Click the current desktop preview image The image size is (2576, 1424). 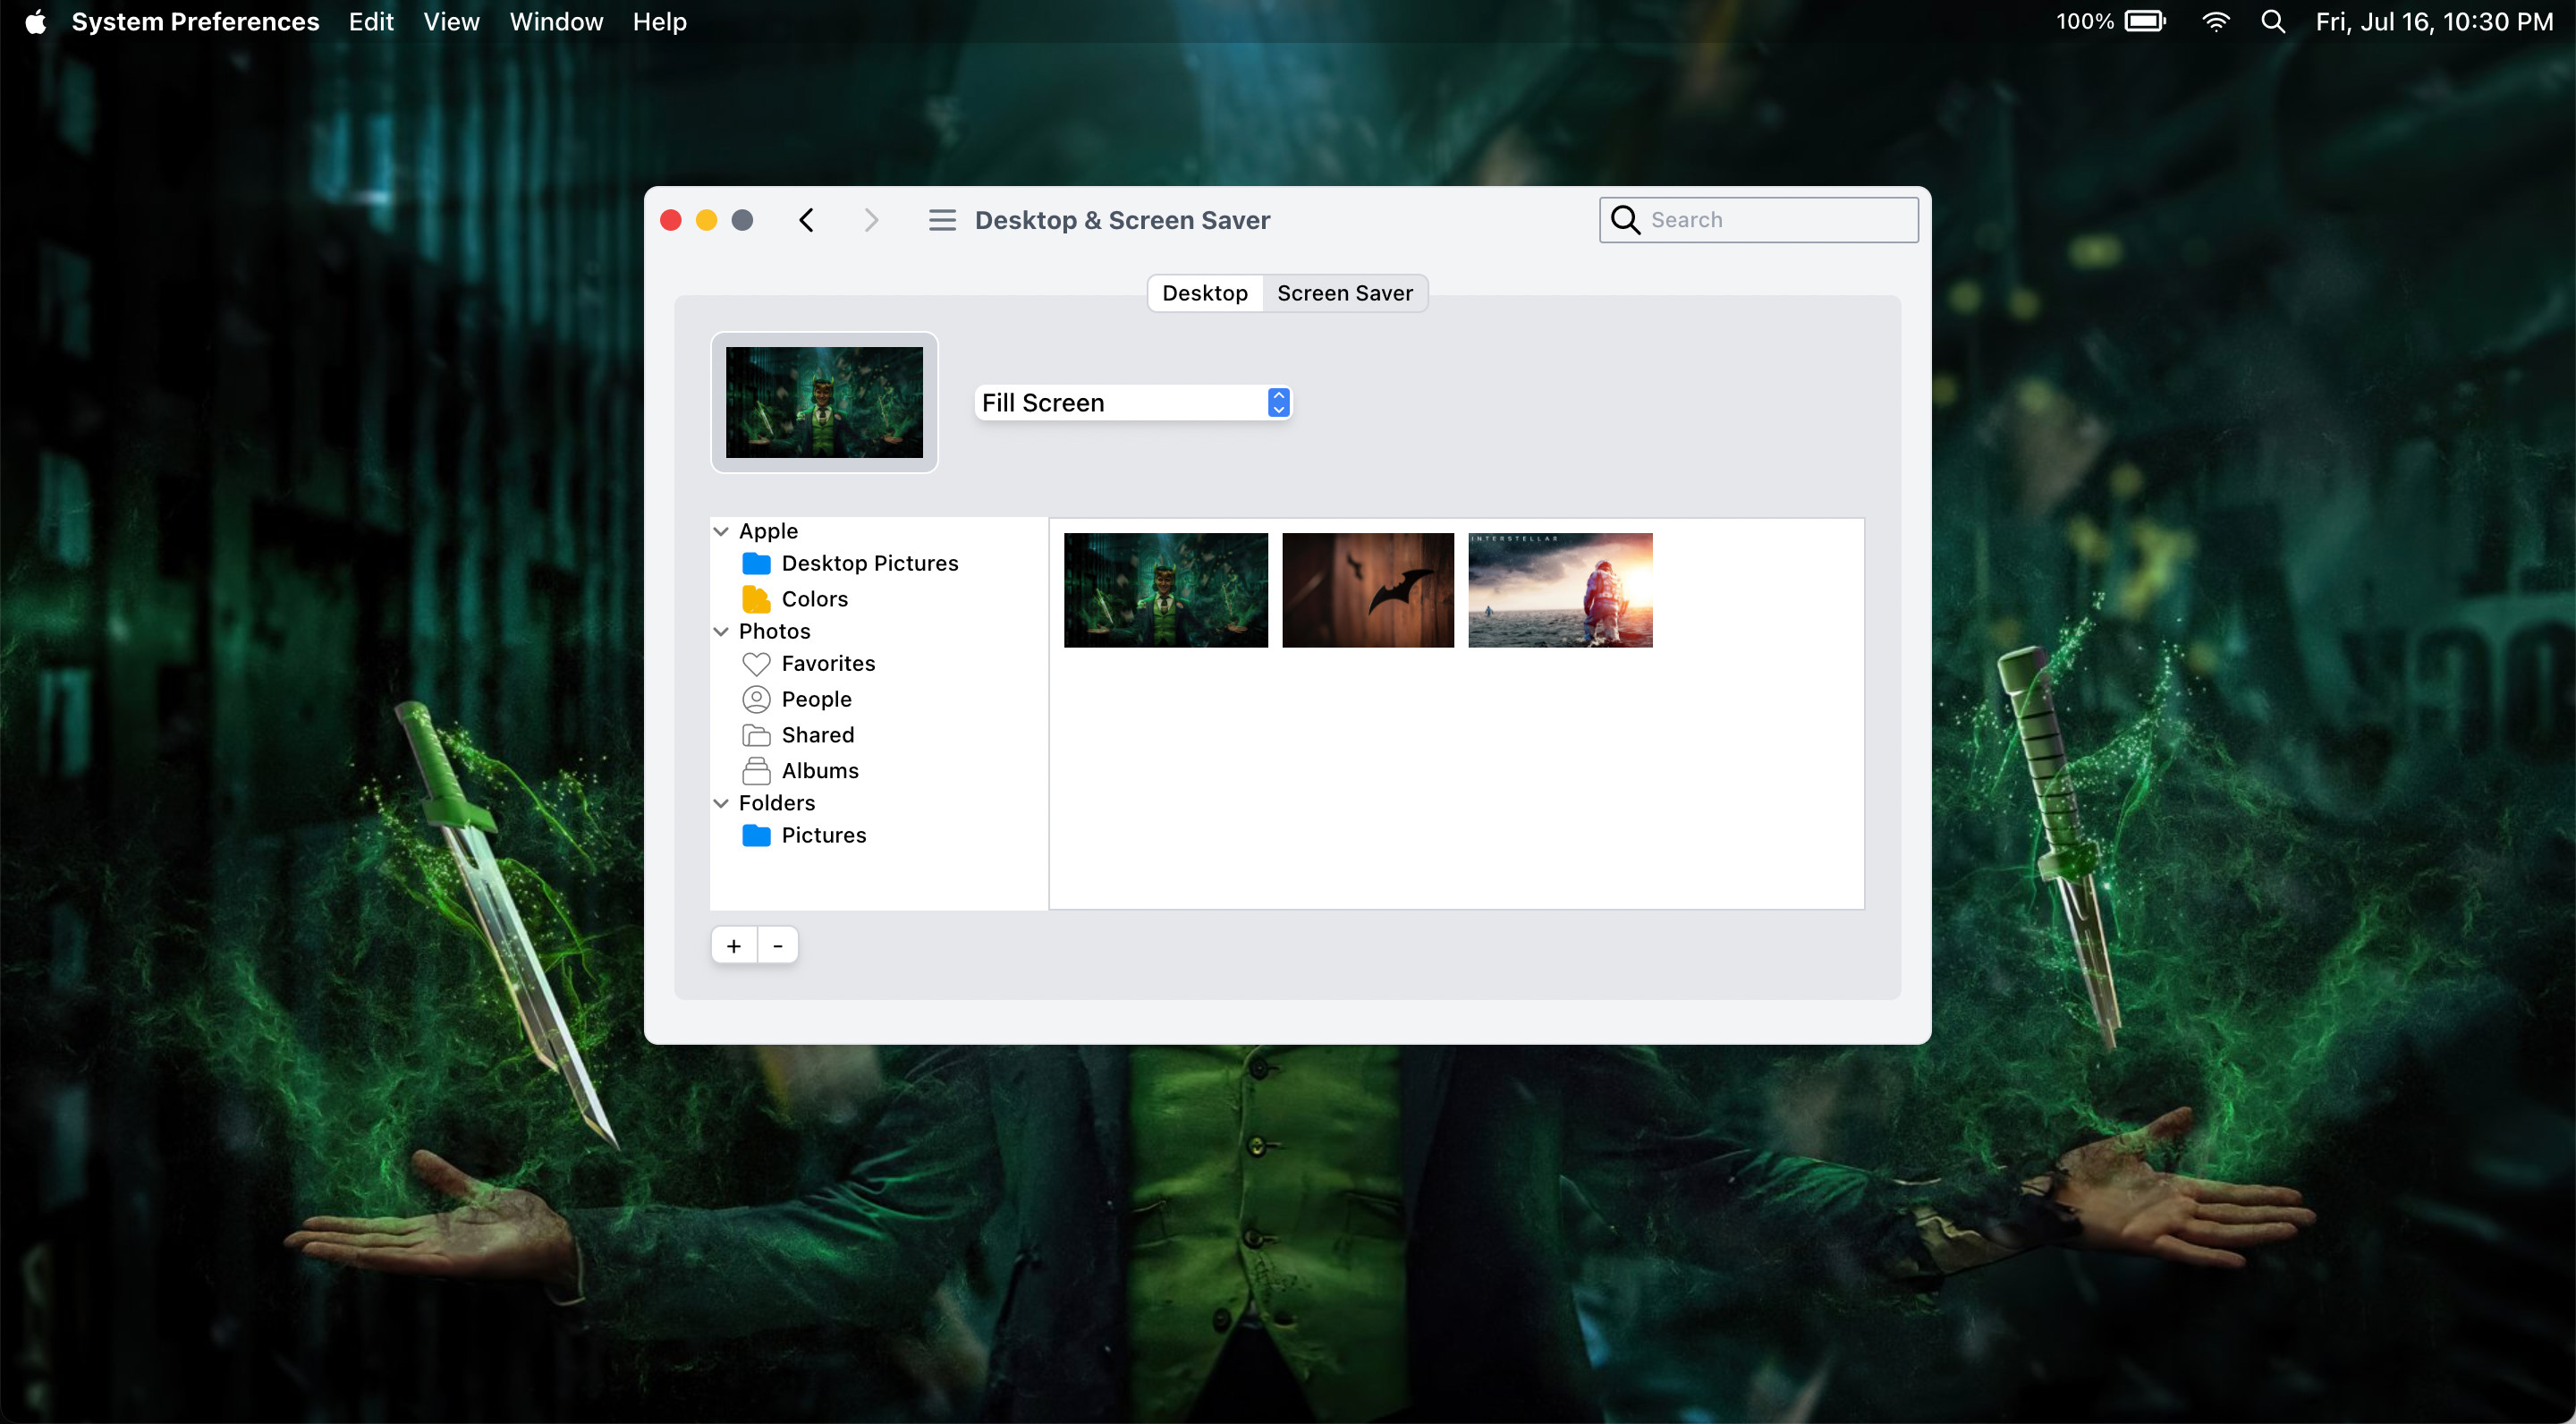[x=824, y=402]
